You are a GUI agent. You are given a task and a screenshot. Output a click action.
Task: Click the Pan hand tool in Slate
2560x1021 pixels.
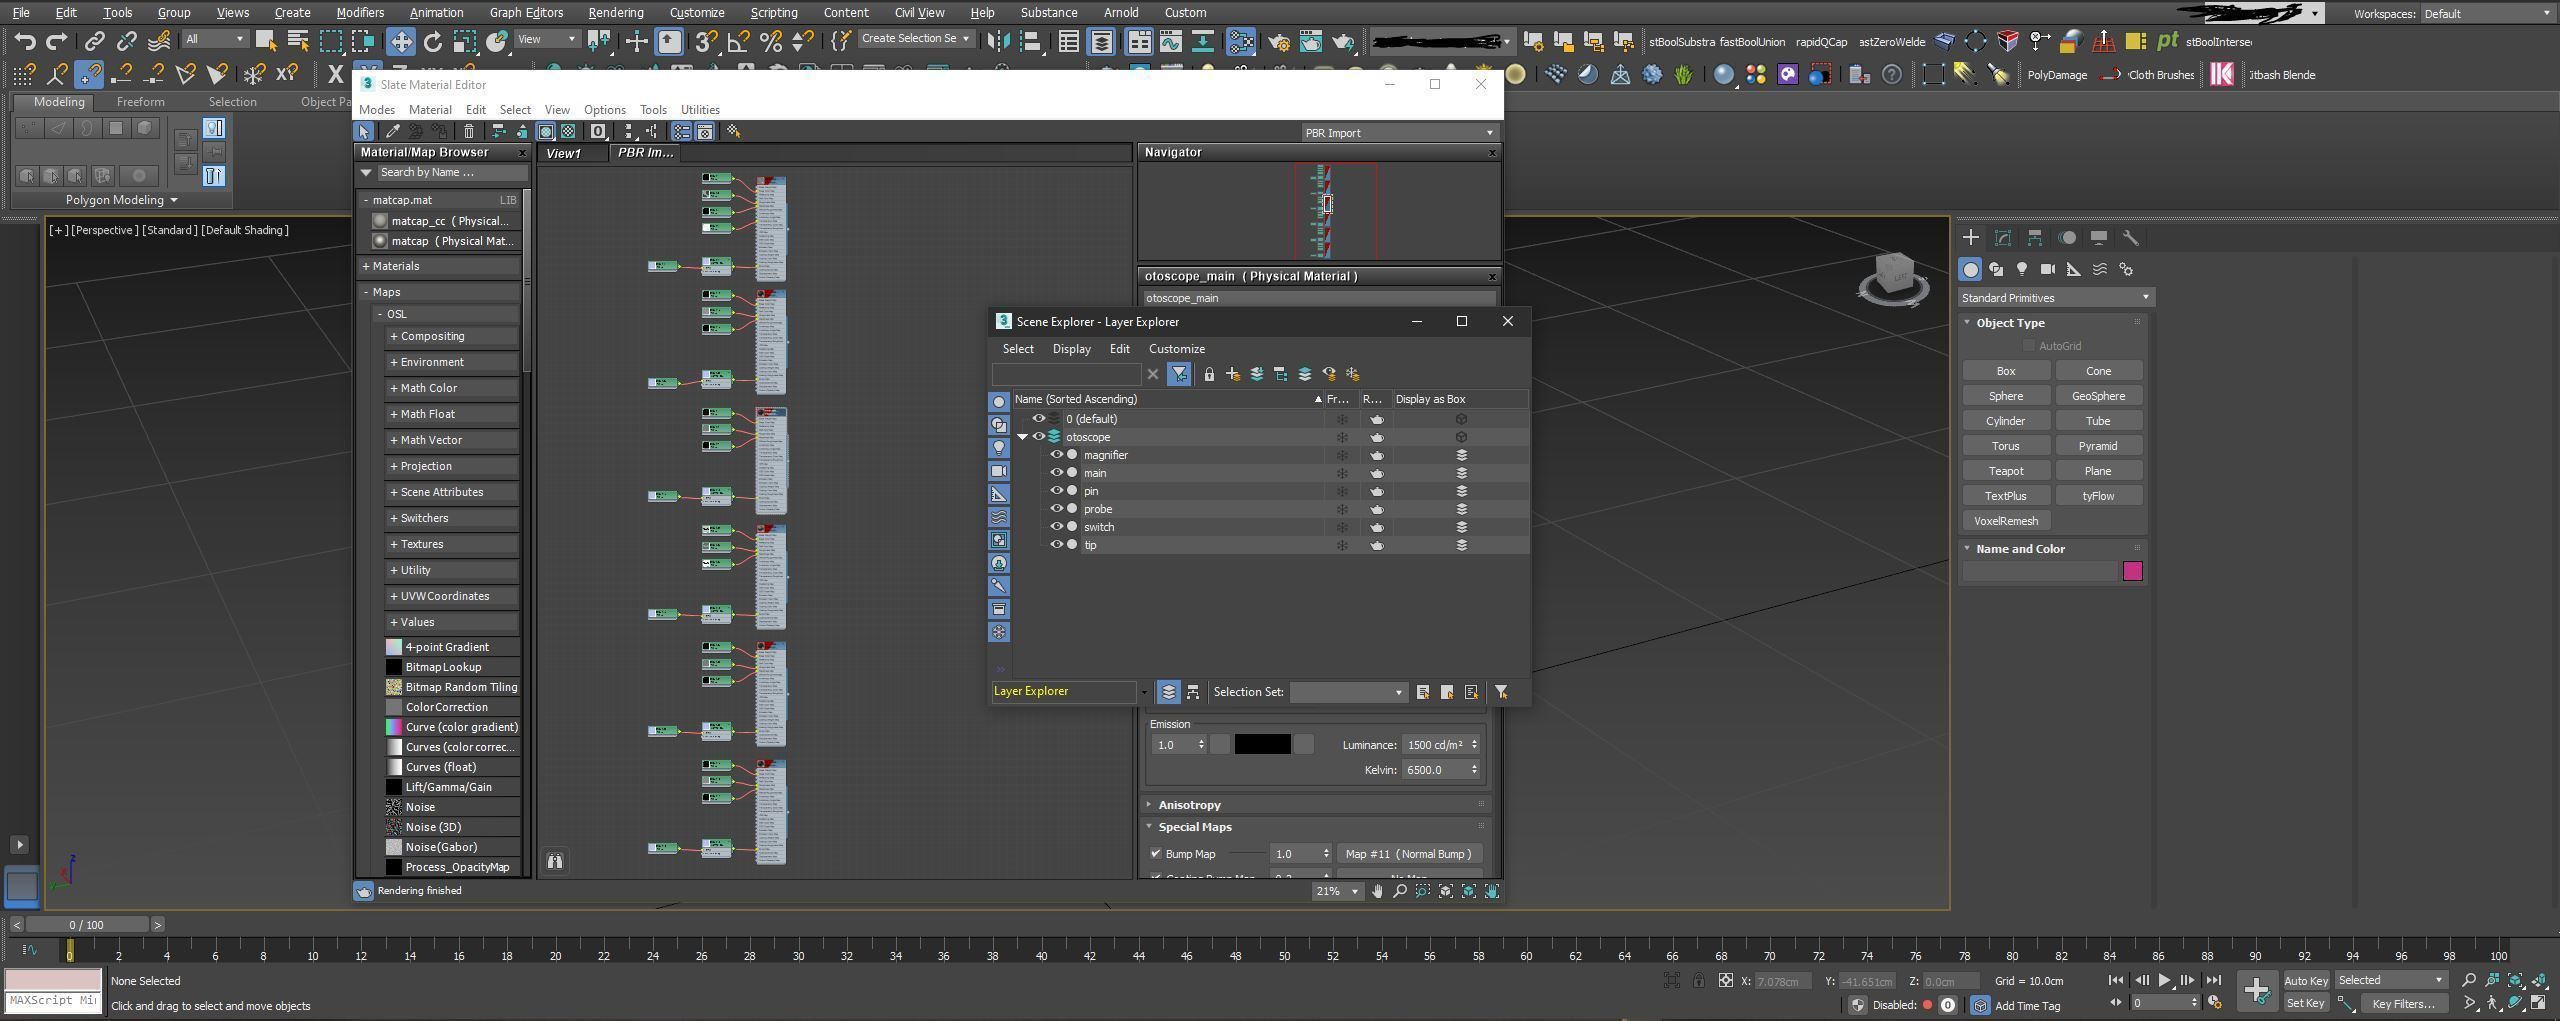(1377, 891)
